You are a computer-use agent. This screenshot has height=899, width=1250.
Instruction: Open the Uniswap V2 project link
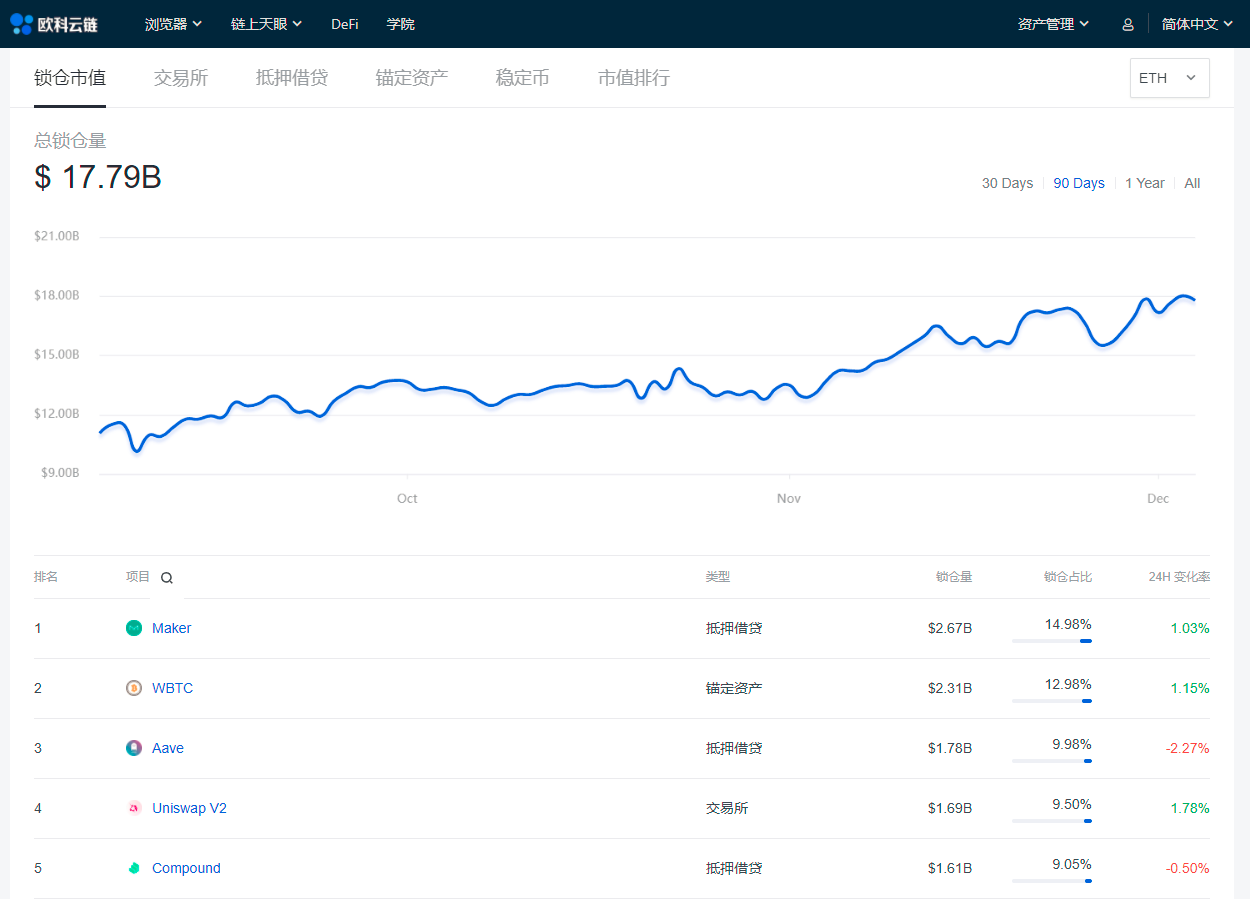pyautogui.click(x=189, y=808)
